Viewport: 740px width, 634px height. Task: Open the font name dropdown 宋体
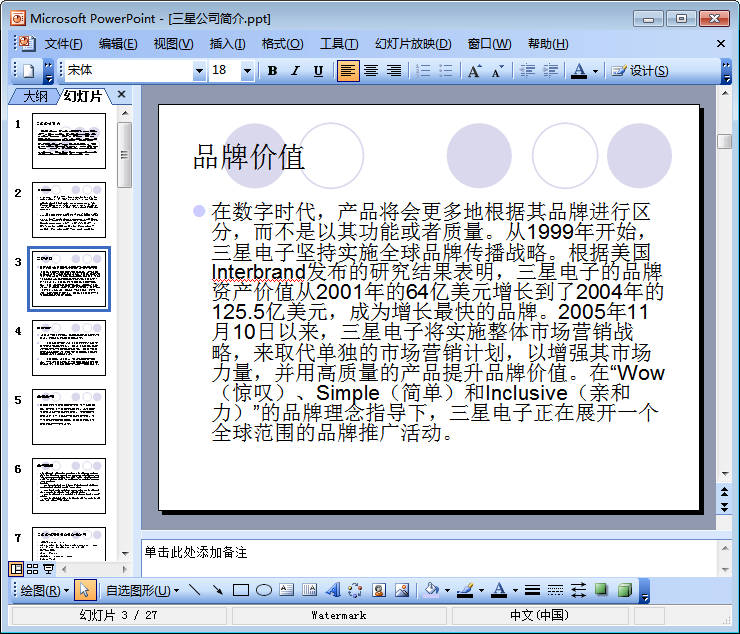pos(200,71)
